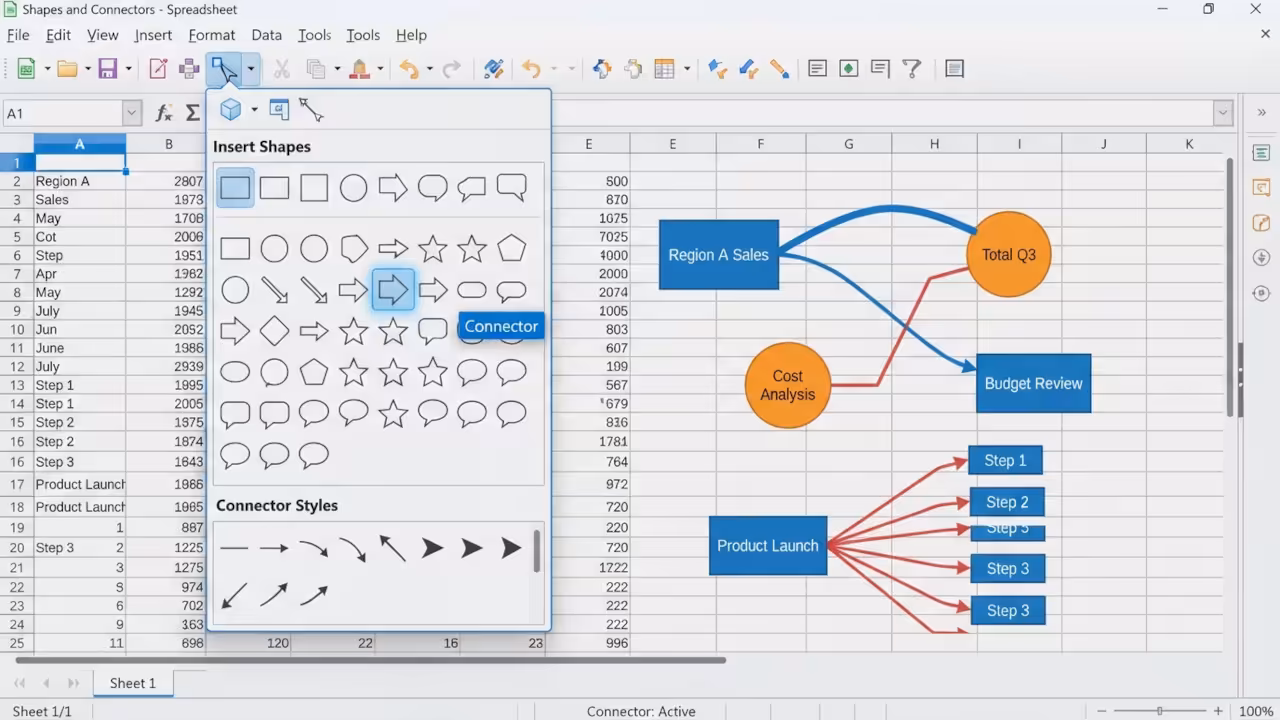Open the folder icon in the toolbar

67,69
